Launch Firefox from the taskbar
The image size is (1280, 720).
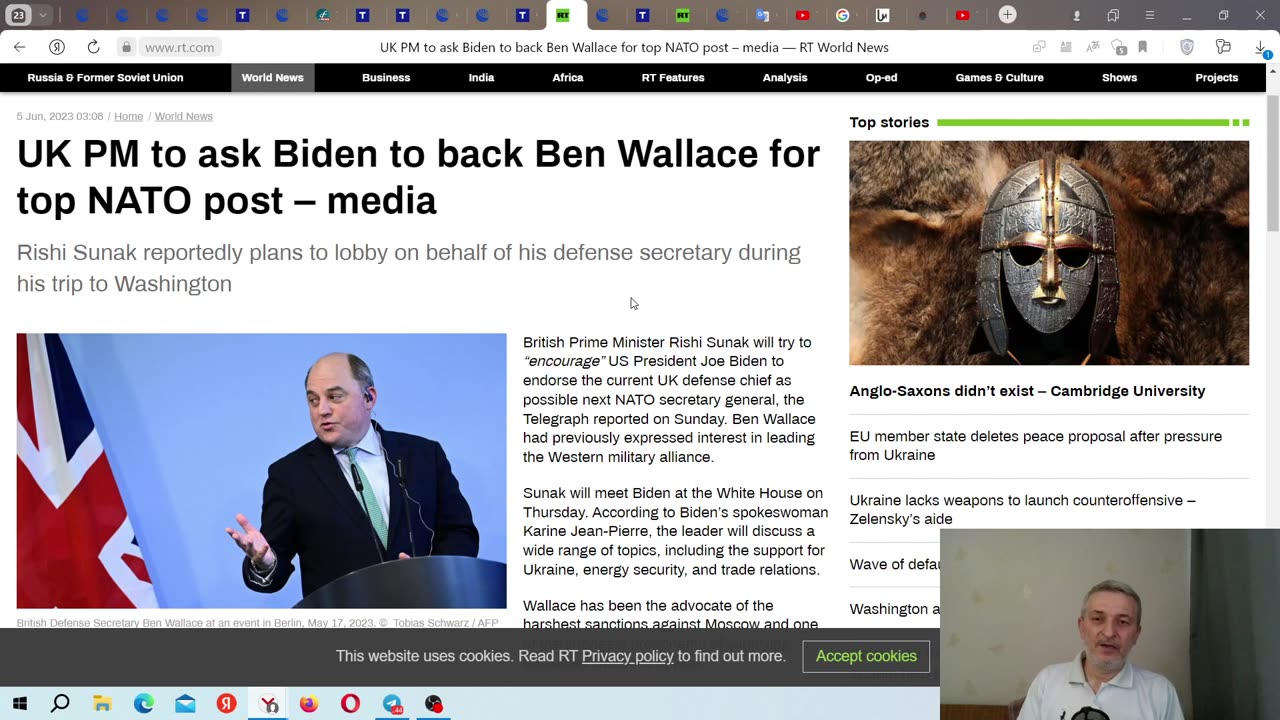(x=309, y=704)
